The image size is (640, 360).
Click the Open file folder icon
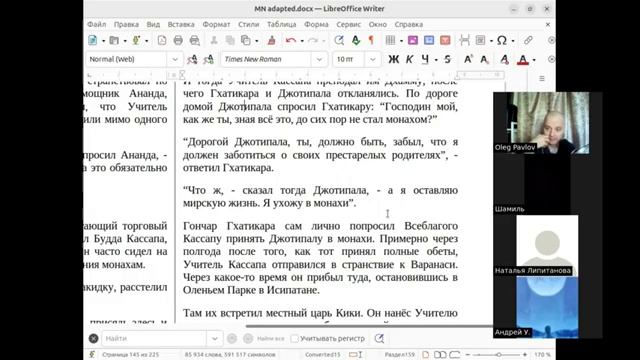pyautogui.click(x=114, y=40)
